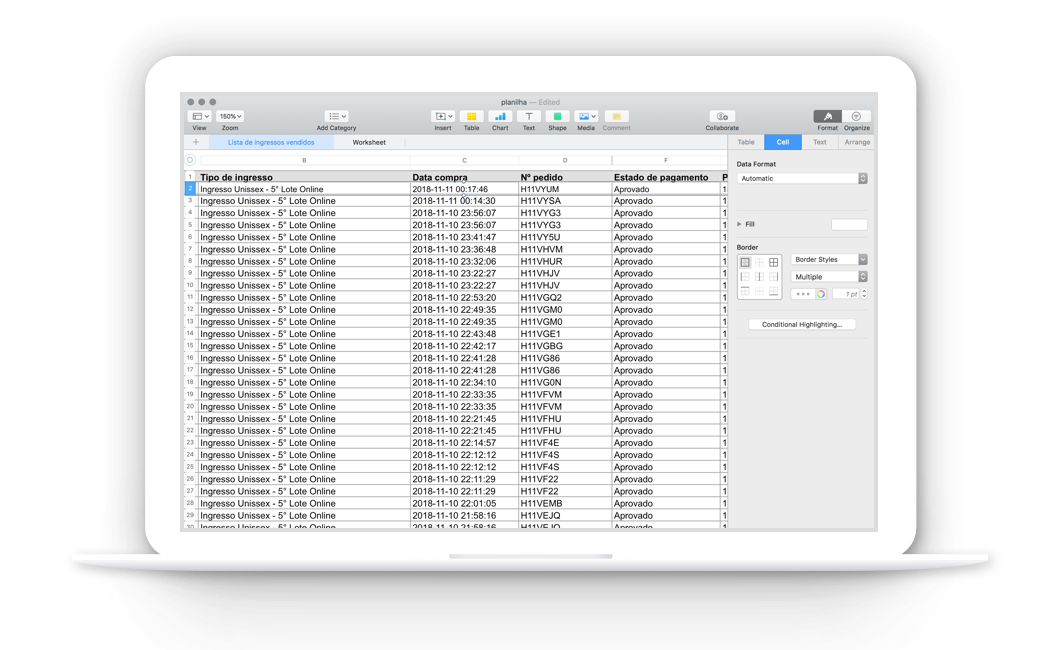The height and width of the screenshot is (650, 1060).
Task: Switch to the Worksheet sheet tab
Action: tap(368, 143)
